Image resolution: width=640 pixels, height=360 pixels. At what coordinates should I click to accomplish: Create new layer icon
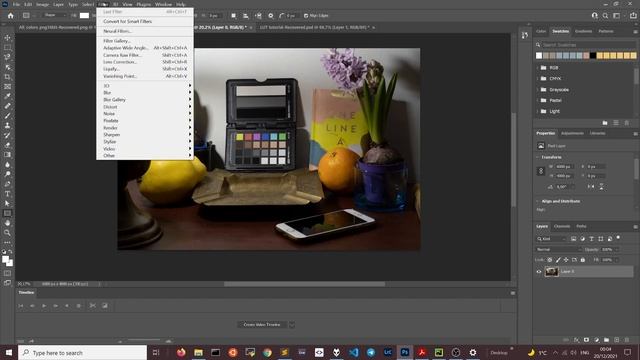pos(617,340)
